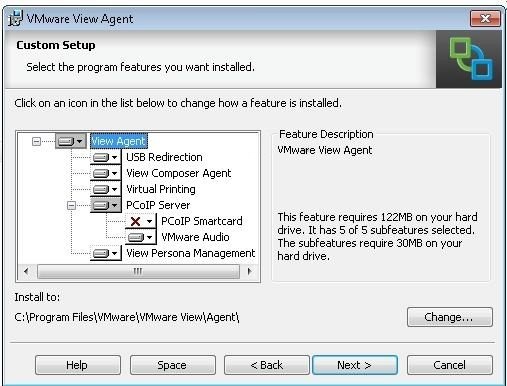Collapse the PCoIP Server tree node
The height and width of the screenshot is (386, 507).
71,205
